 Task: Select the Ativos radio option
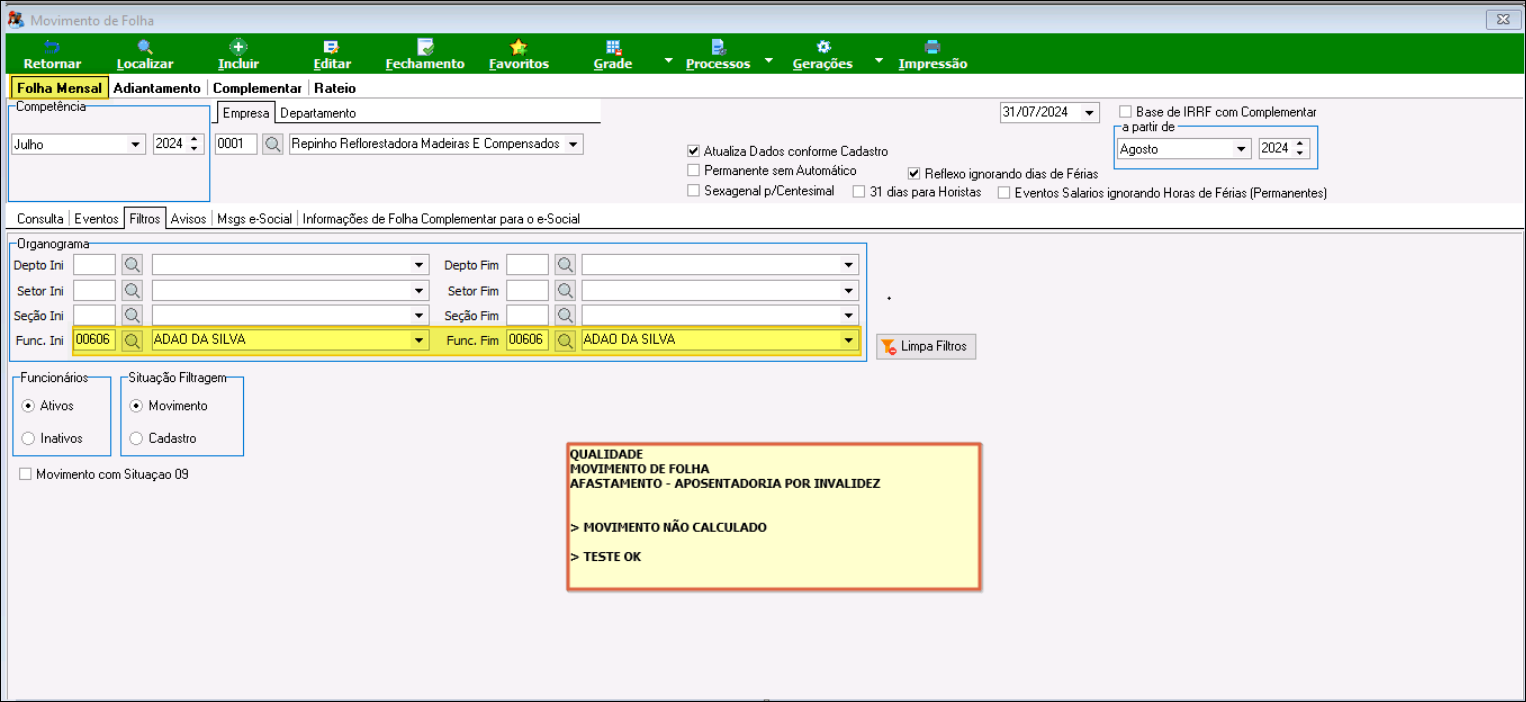(x=28, y=406)
